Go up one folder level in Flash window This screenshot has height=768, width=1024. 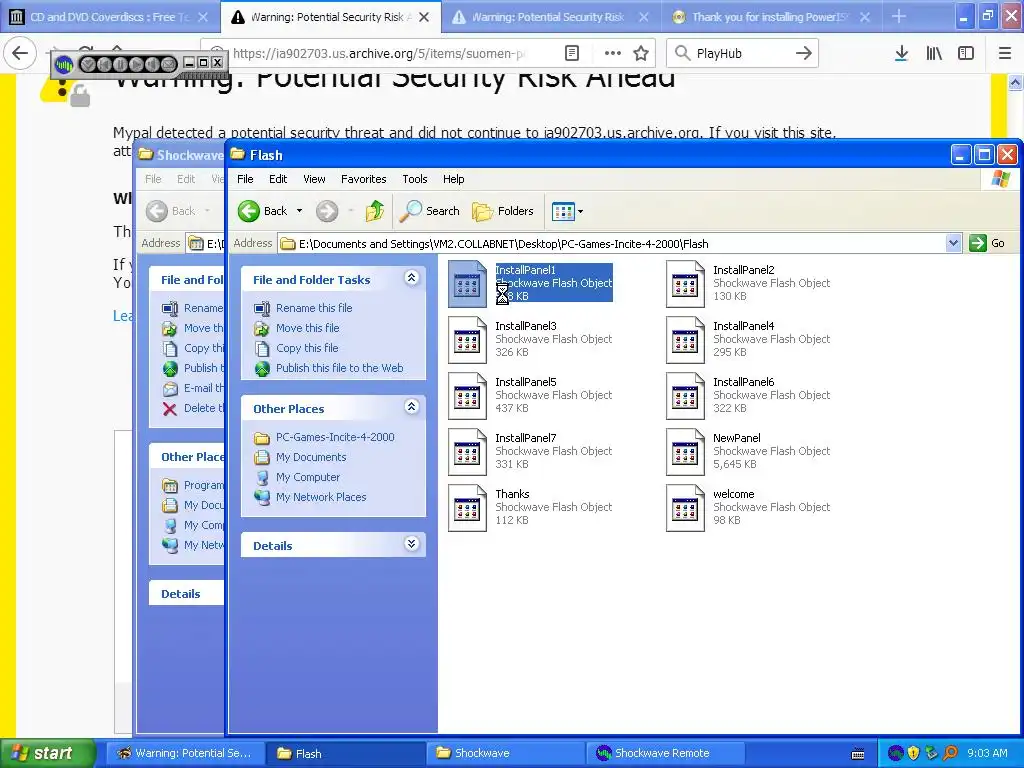point(375,211)
